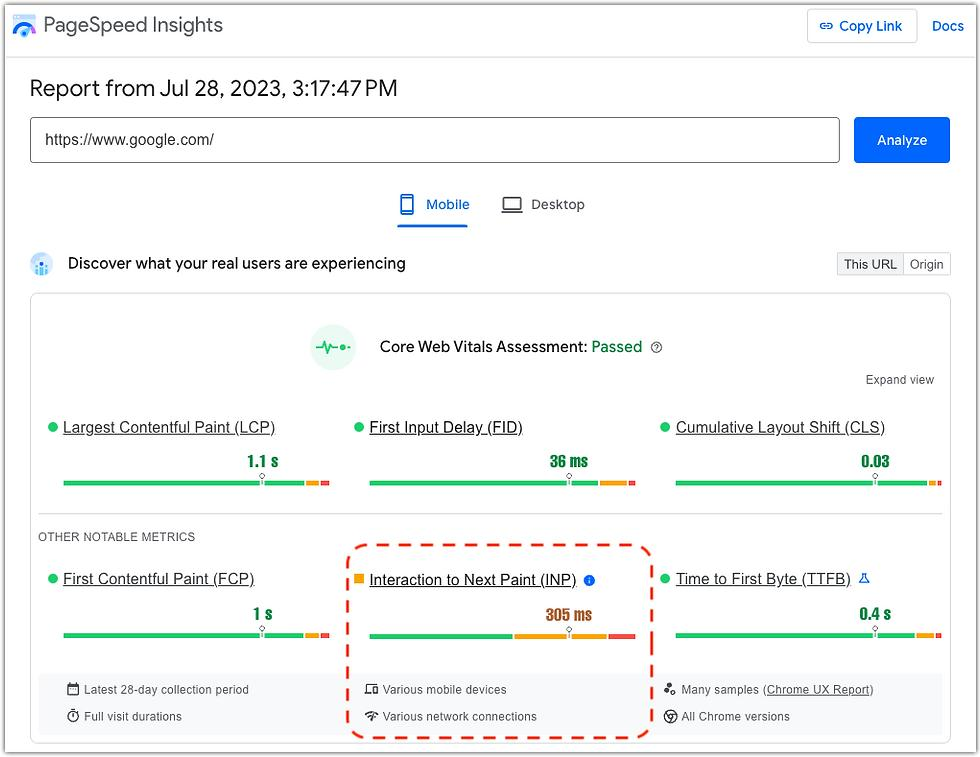980x757 pixels.
Task: Open Interaction to Next Paint (INP) link
Action: (x=472, y=579)
